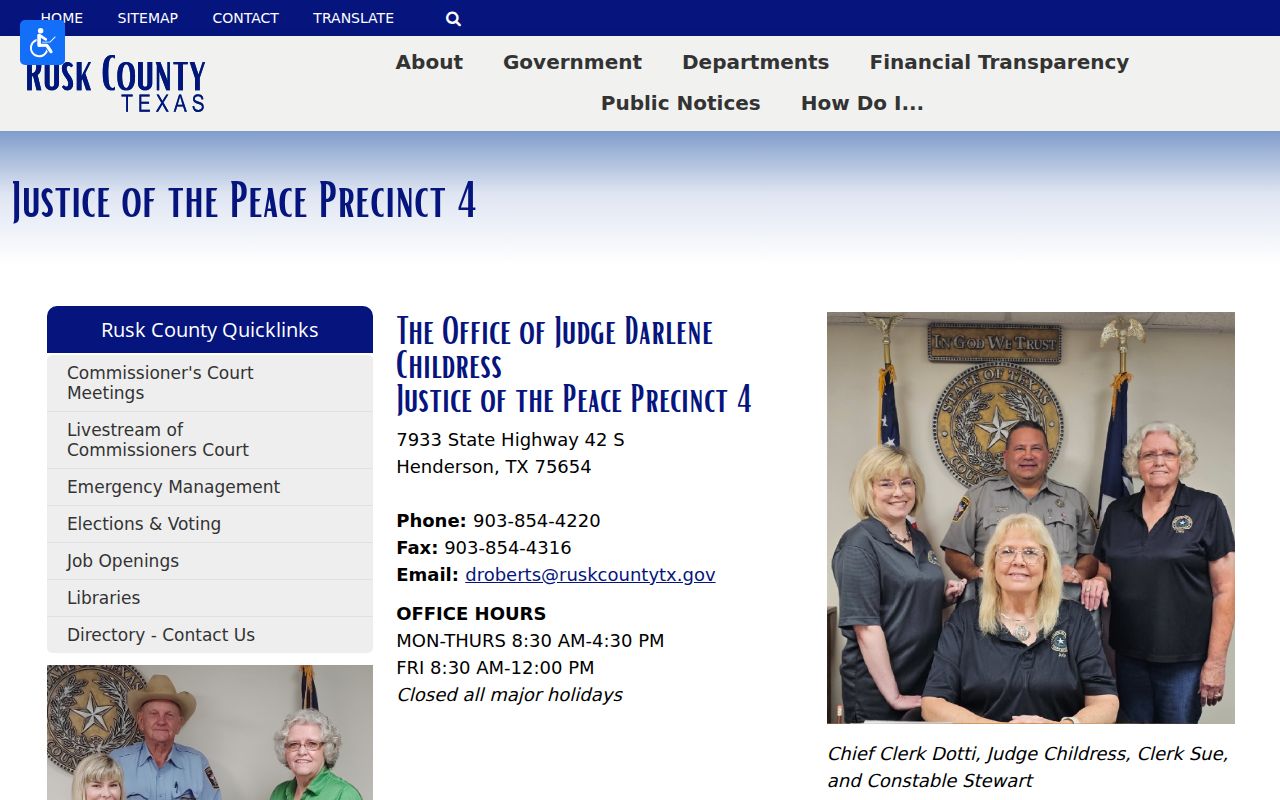Open the Government menu
Screen dimensions: 1280x800
[x=572, y=62]
